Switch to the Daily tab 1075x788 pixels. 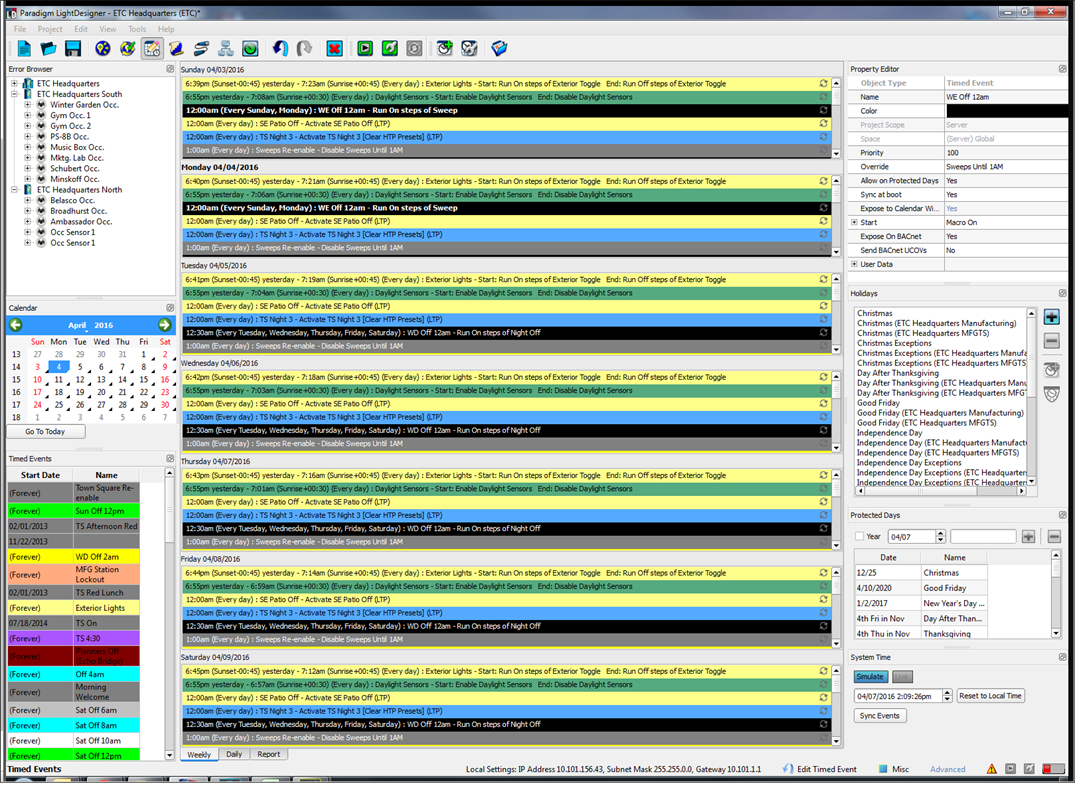click(x=234, y=755)
